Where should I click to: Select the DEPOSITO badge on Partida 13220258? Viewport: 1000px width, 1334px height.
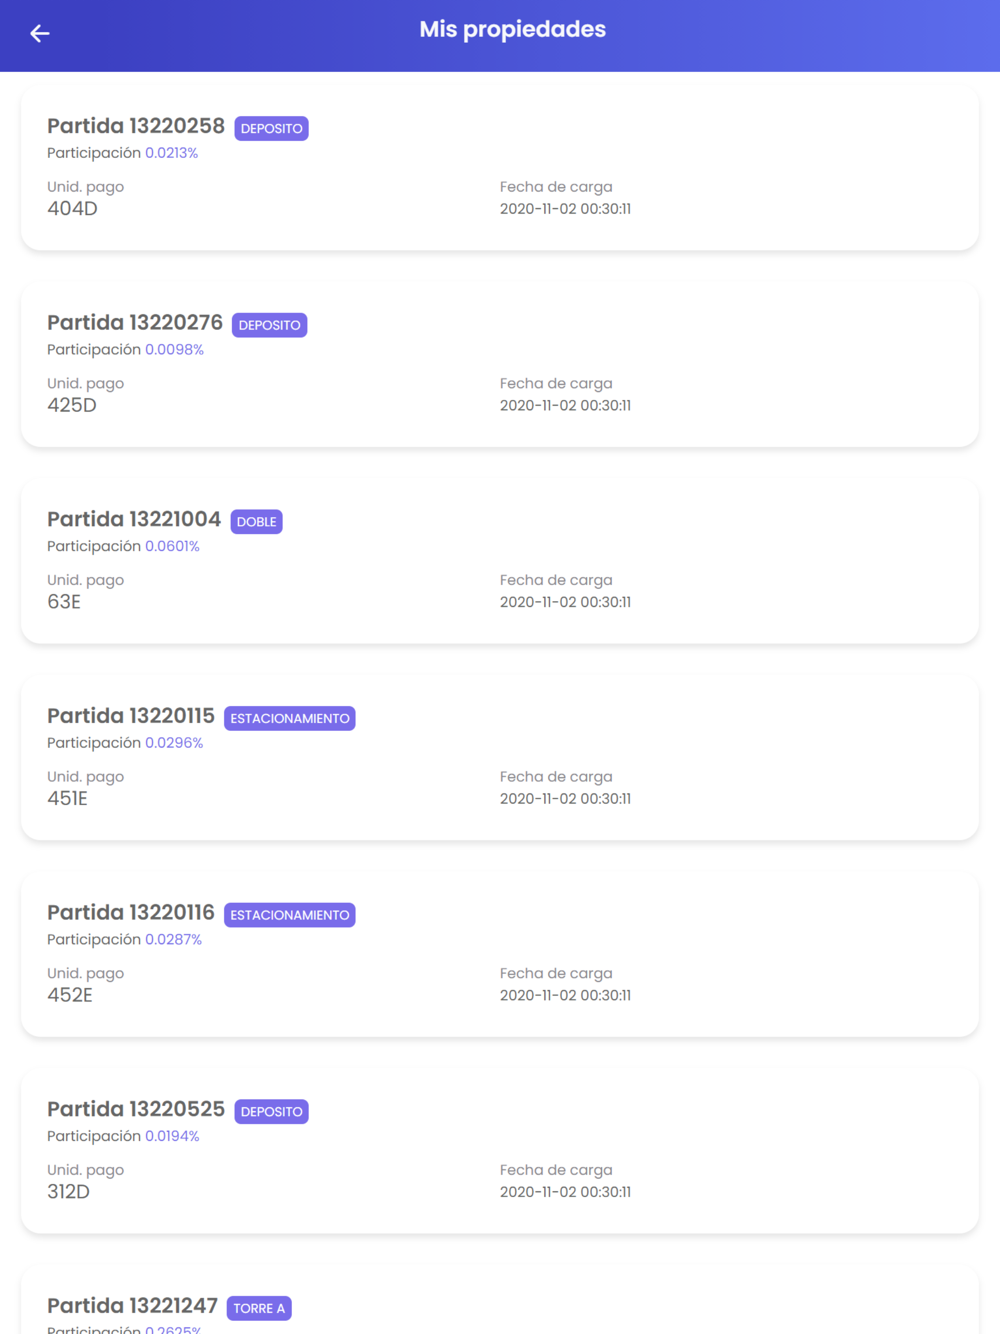coord(271,128)
